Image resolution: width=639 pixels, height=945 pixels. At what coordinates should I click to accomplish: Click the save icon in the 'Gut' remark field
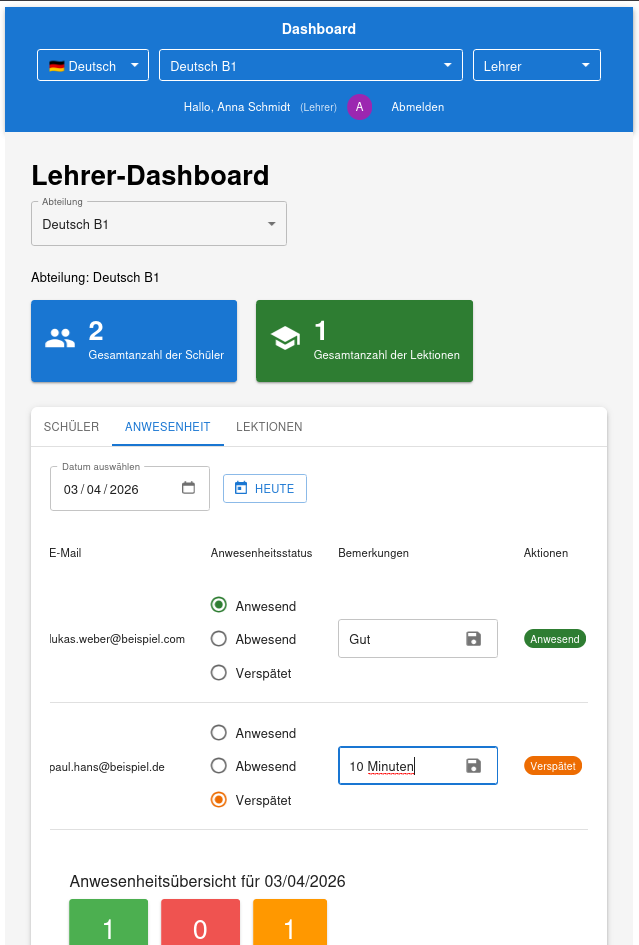pos(474,639)
